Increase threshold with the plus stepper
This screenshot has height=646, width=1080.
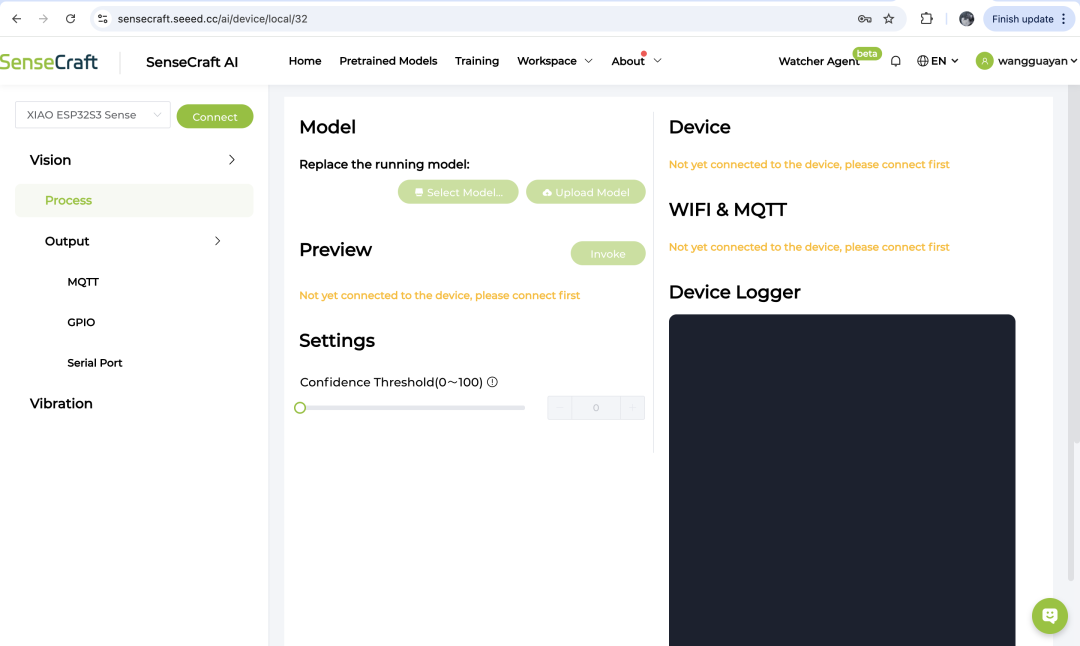coord(632,408)
